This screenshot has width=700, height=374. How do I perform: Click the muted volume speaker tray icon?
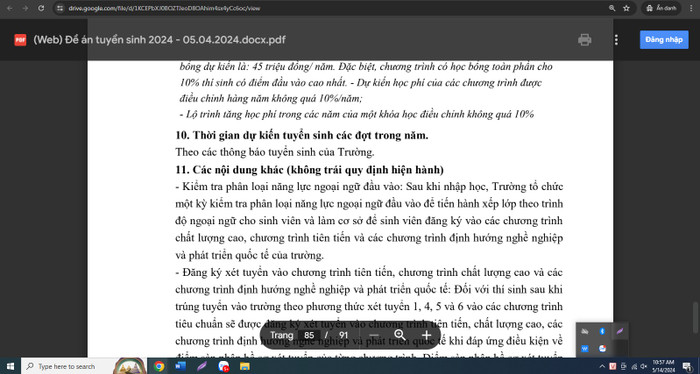pyautogui.click(x=643, y=366)
